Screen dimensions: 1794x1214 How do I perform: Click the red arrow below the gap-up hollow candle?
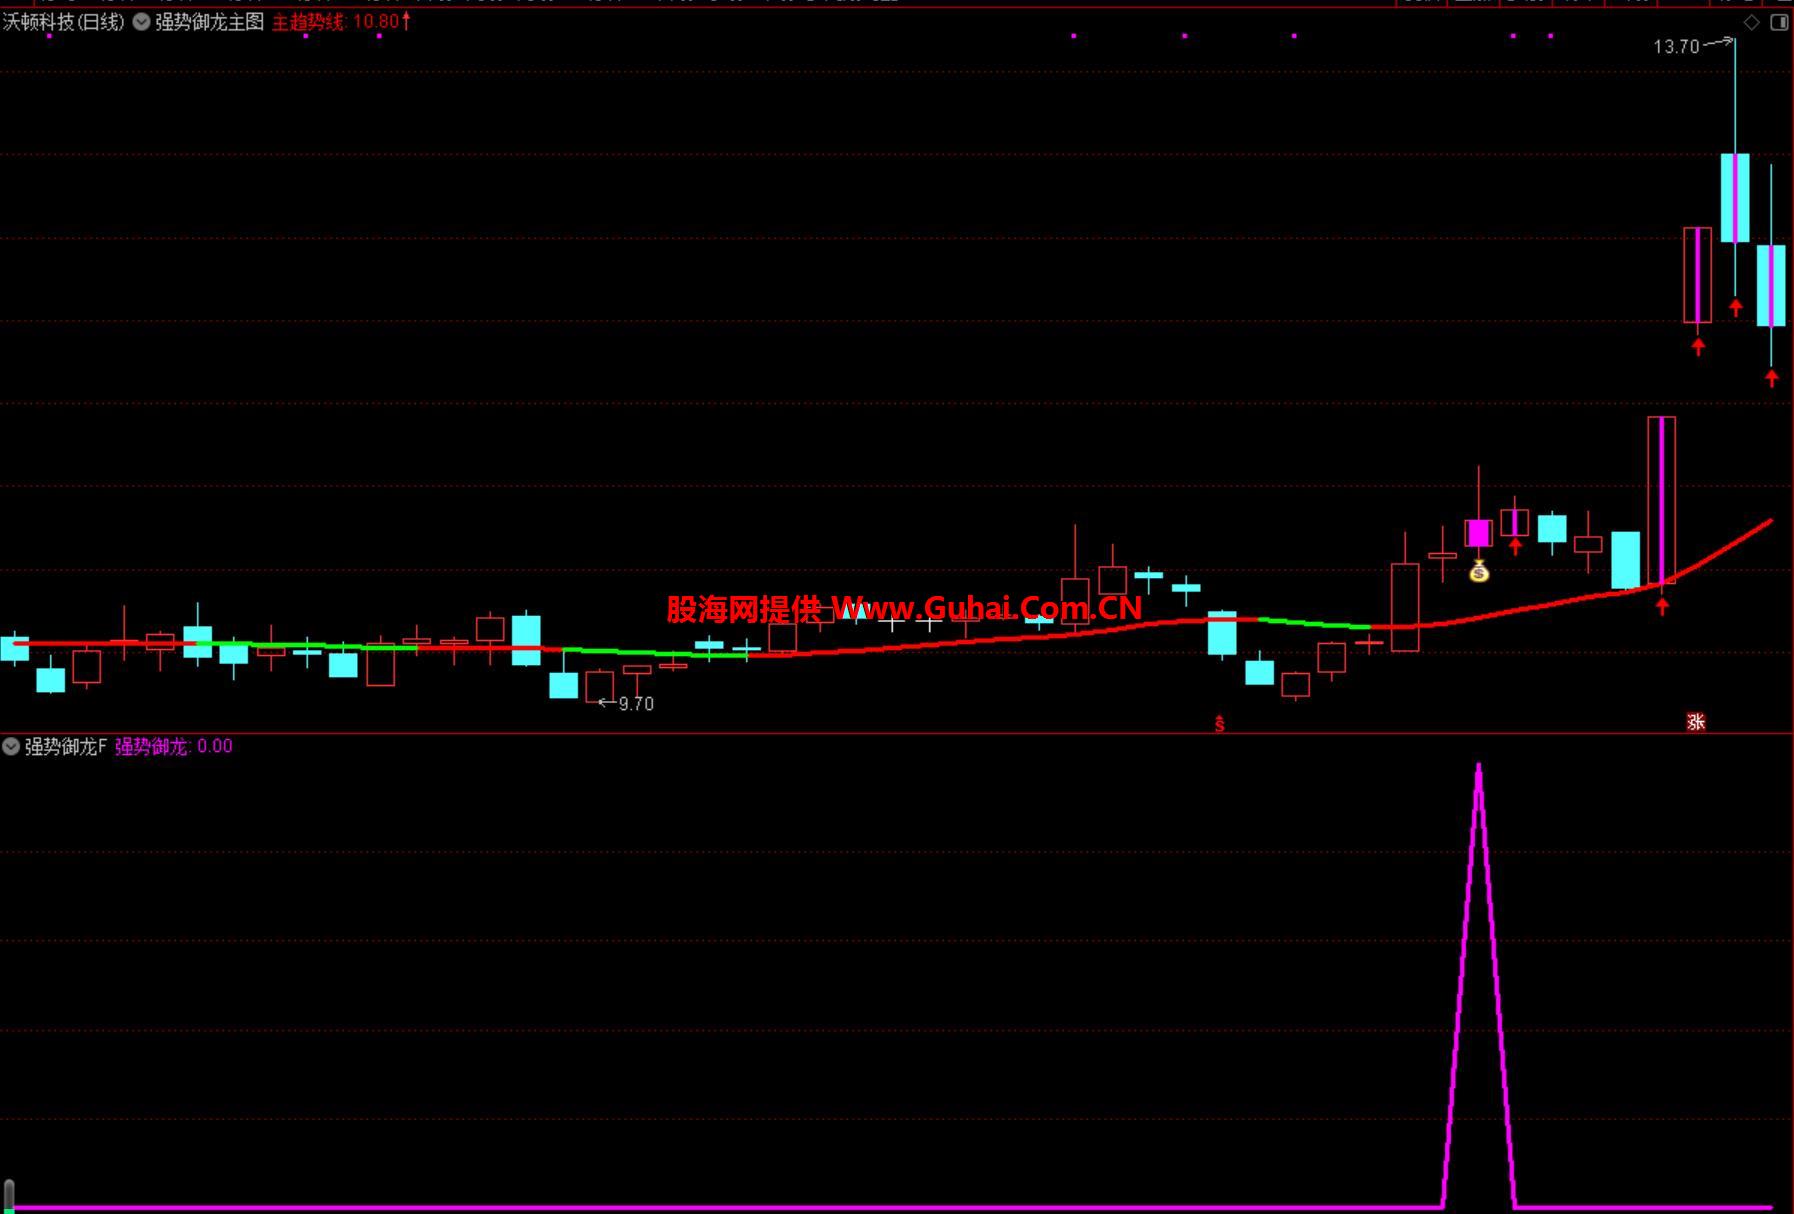click(1698, 347)
